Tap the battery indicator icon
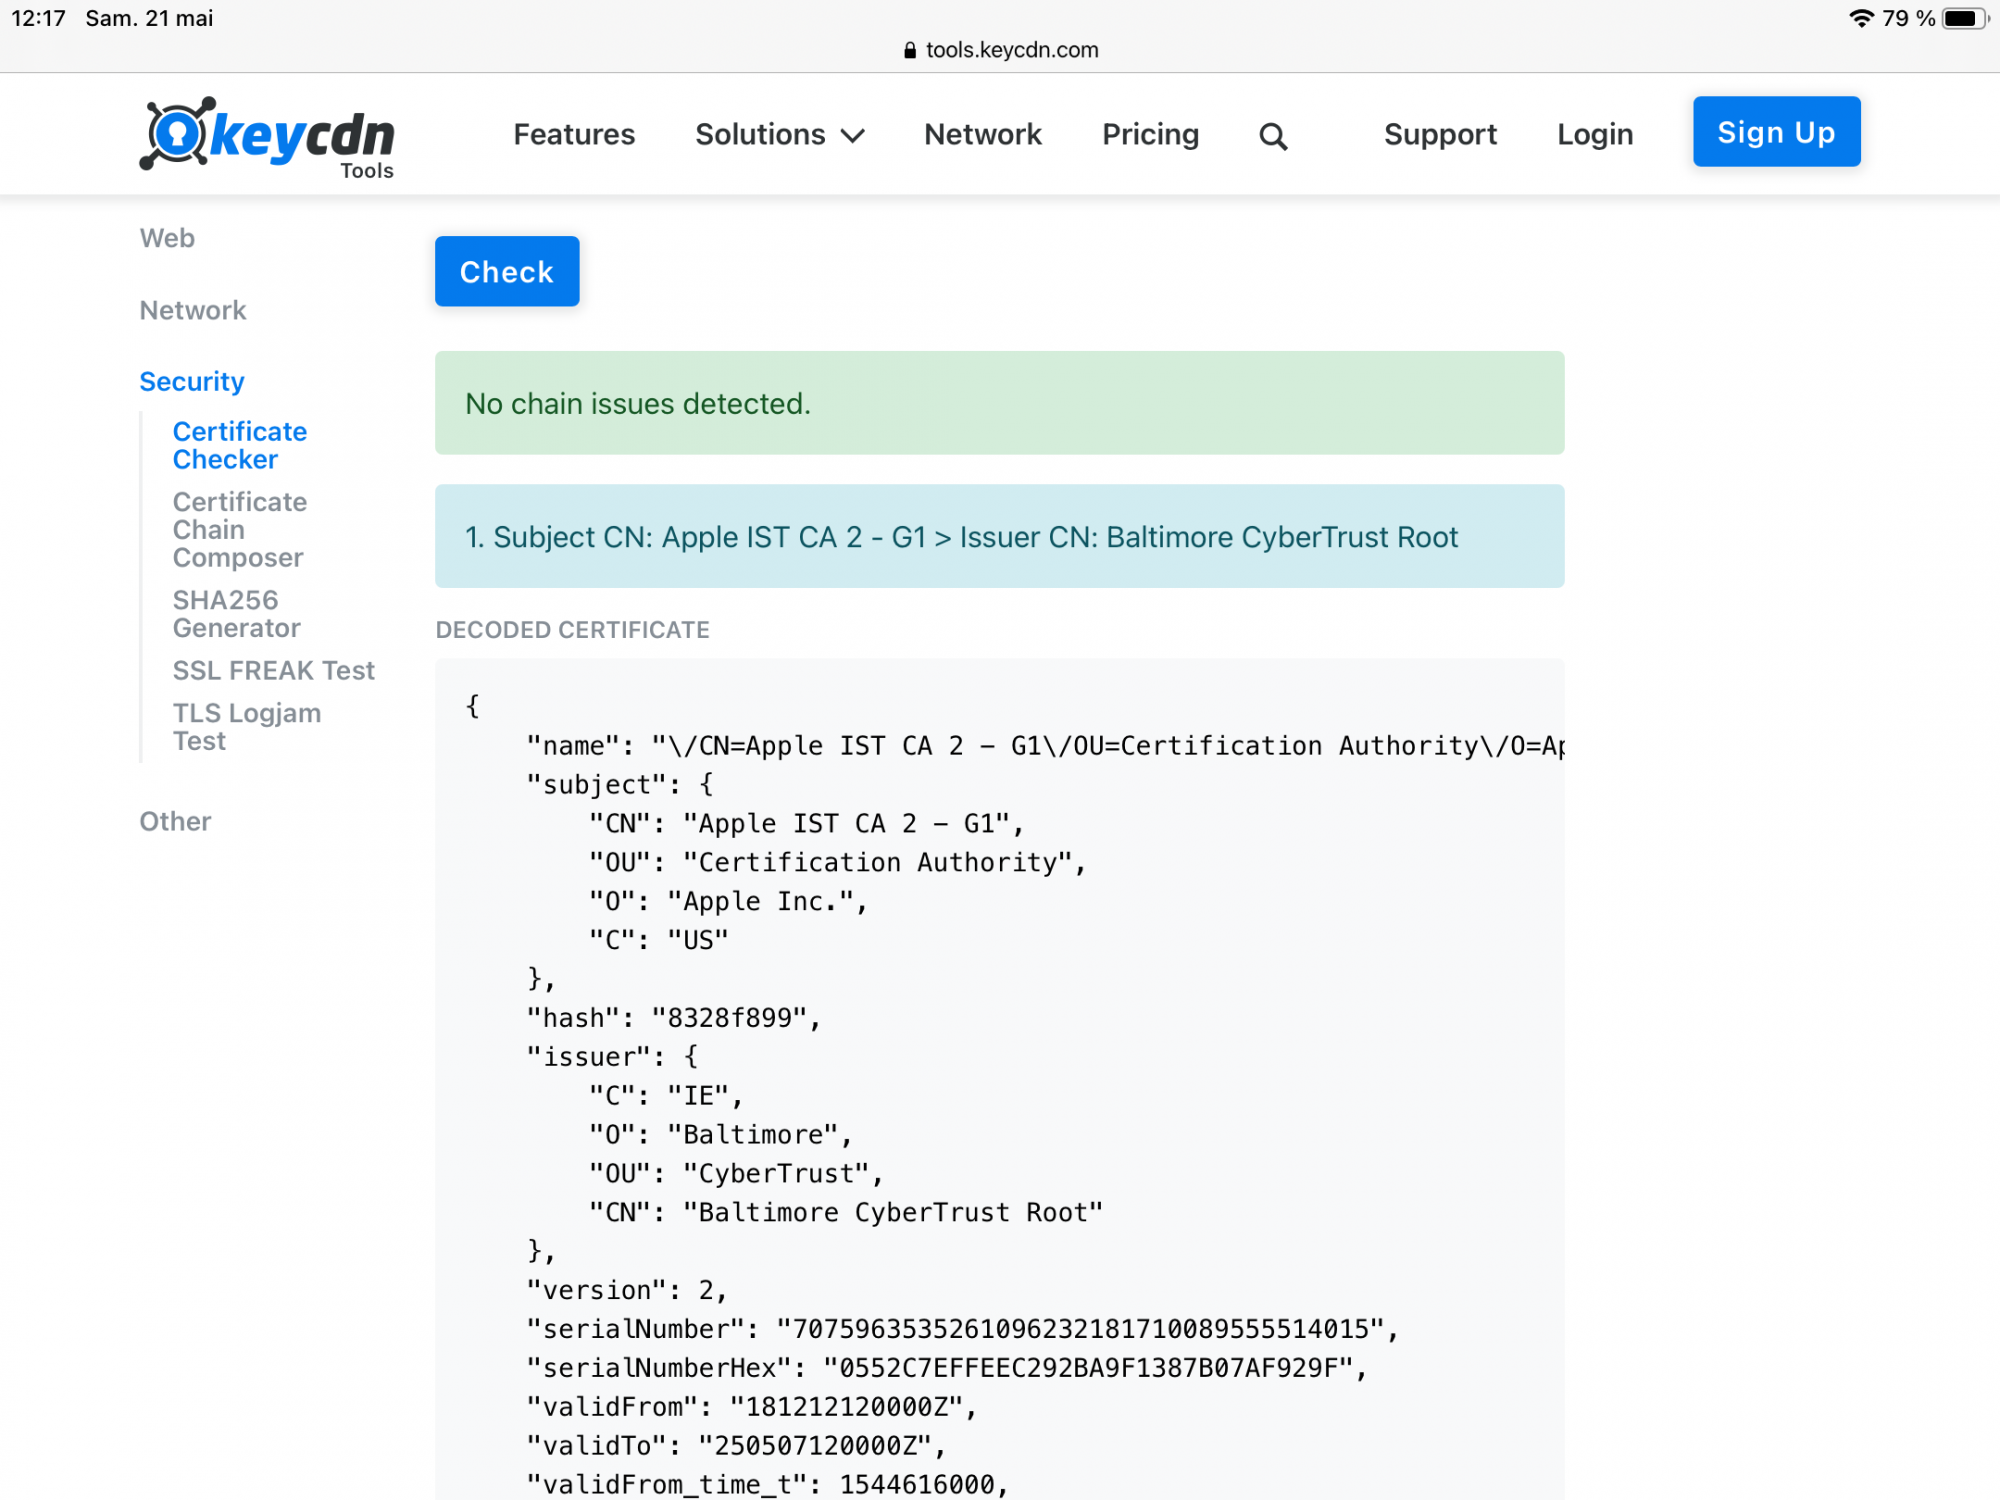 point(1965,18)
